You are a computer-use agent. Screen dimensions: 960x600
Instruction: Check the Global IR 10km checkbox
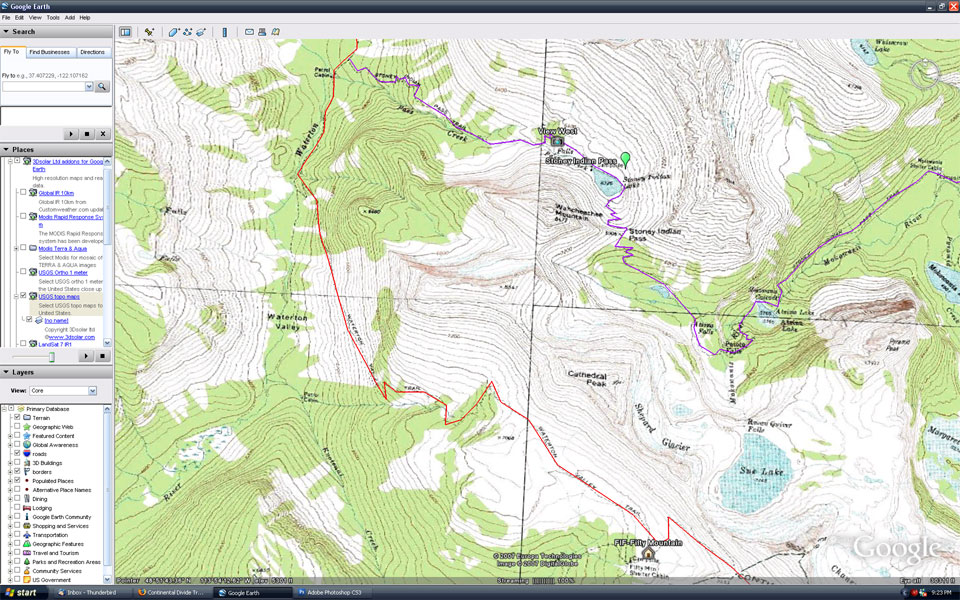point(23,192)
